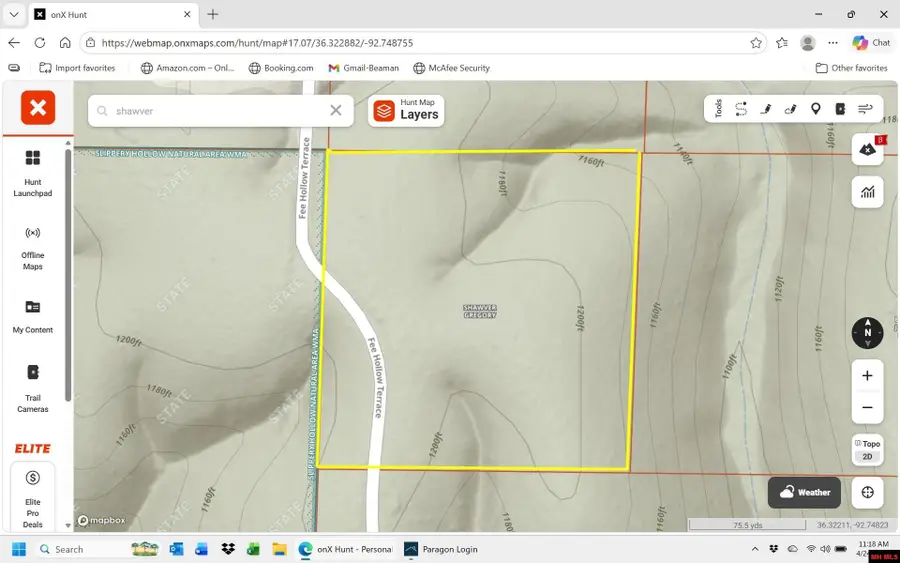The height and width of the screenshot is (563, 900).
Task: Open the browser tab list chevron
Action: (14, 15)
